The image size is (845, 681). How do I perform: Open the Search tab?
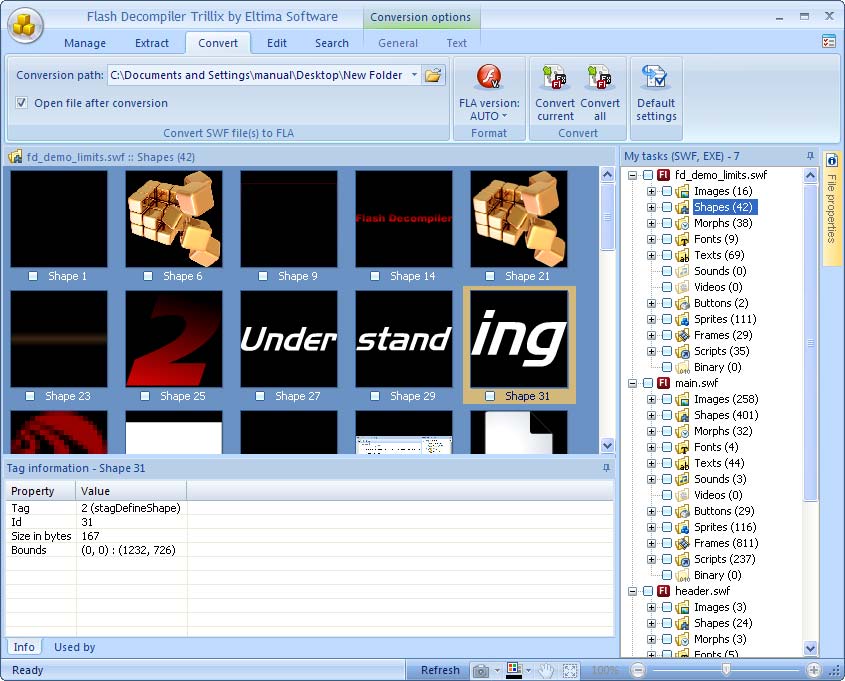pyautogui.click(x=331, y=43)
